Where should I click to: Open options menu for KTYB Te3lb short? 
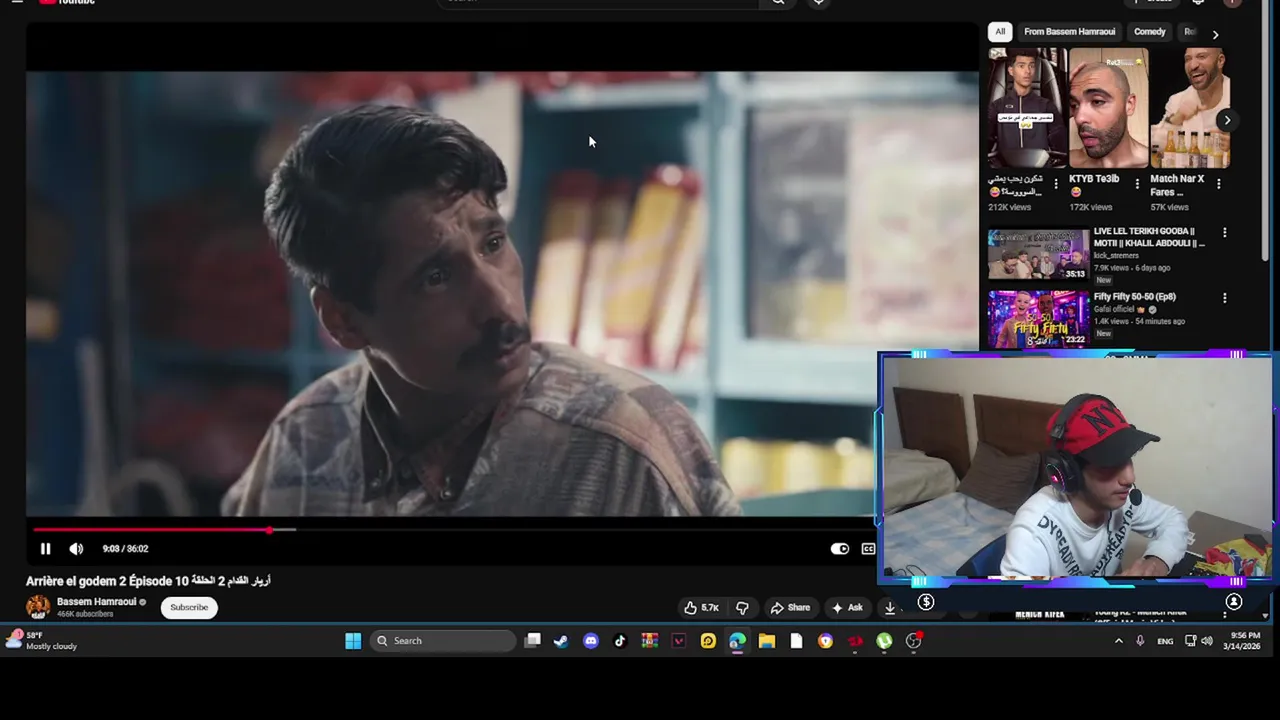click(x=1136, y=184)
